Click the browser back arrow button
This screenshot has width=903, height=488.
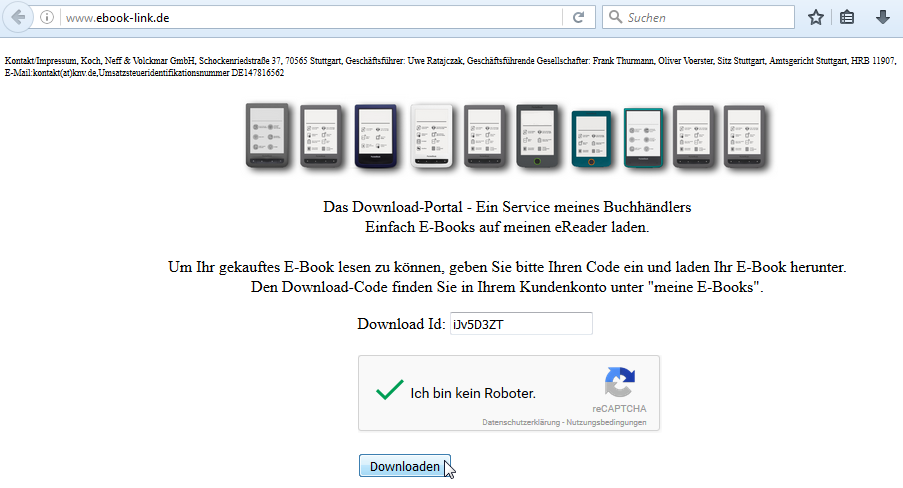(x=18, y=17)
